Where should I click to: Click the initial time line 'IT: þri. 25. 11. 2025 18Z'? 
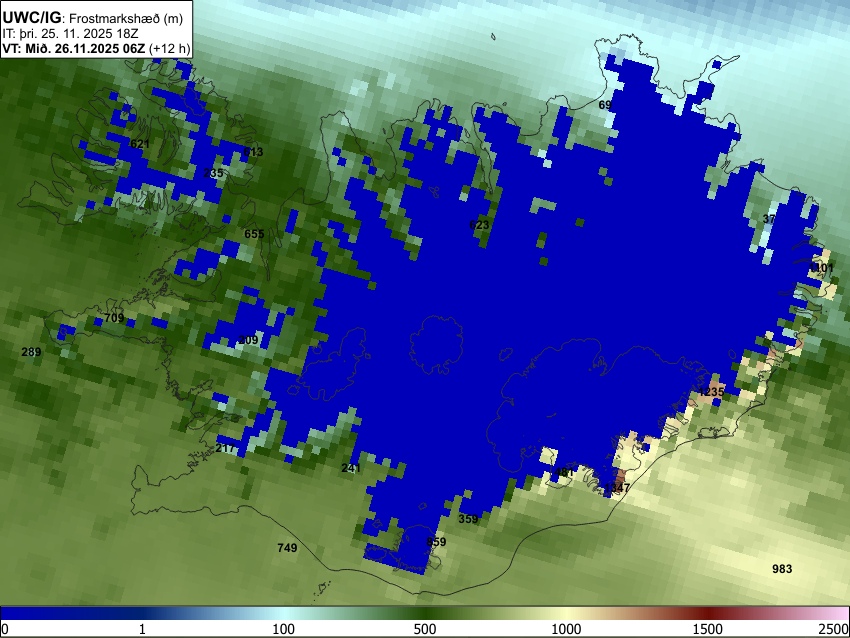click(70, 34)
